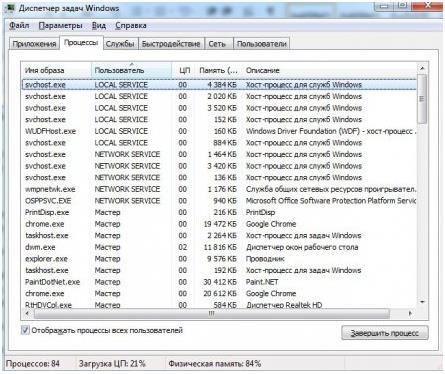Switch to the Службы tab
The height and width of the screenshot is (374, 445).
(120, 44)
